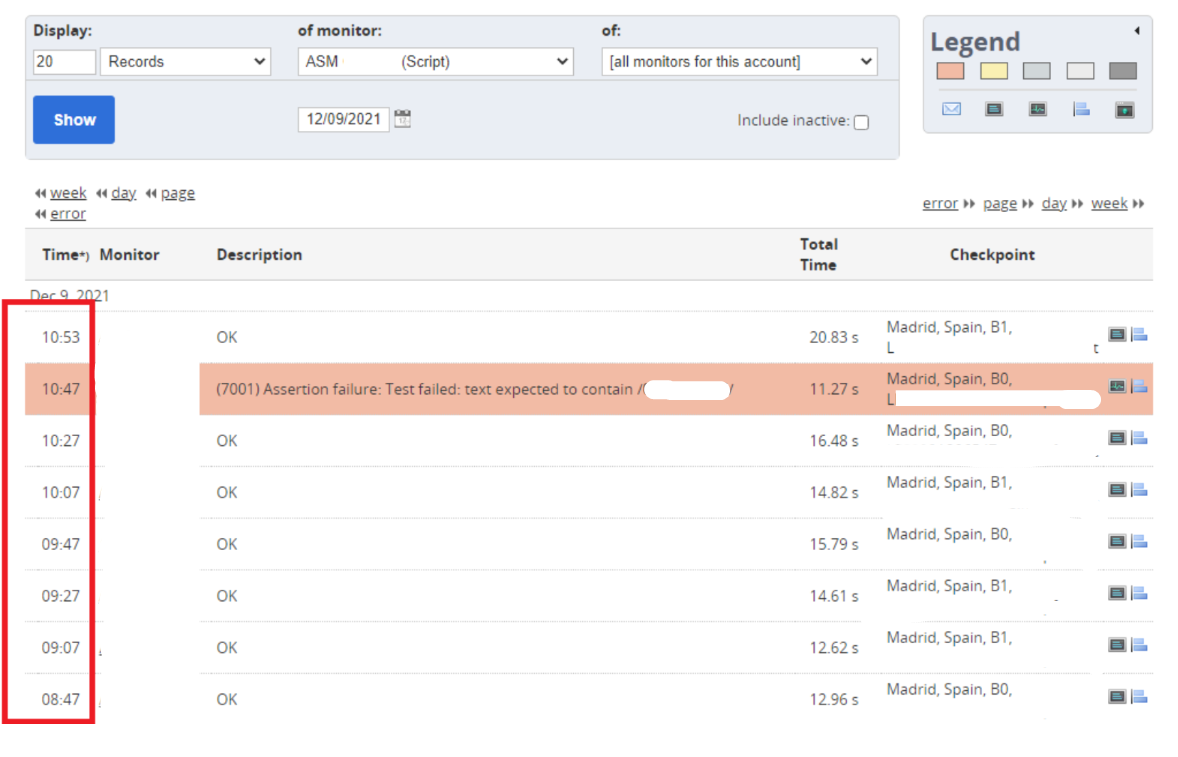
Task: Open waterfall chart icon for 08:47 row
Action: (1139, 696)
